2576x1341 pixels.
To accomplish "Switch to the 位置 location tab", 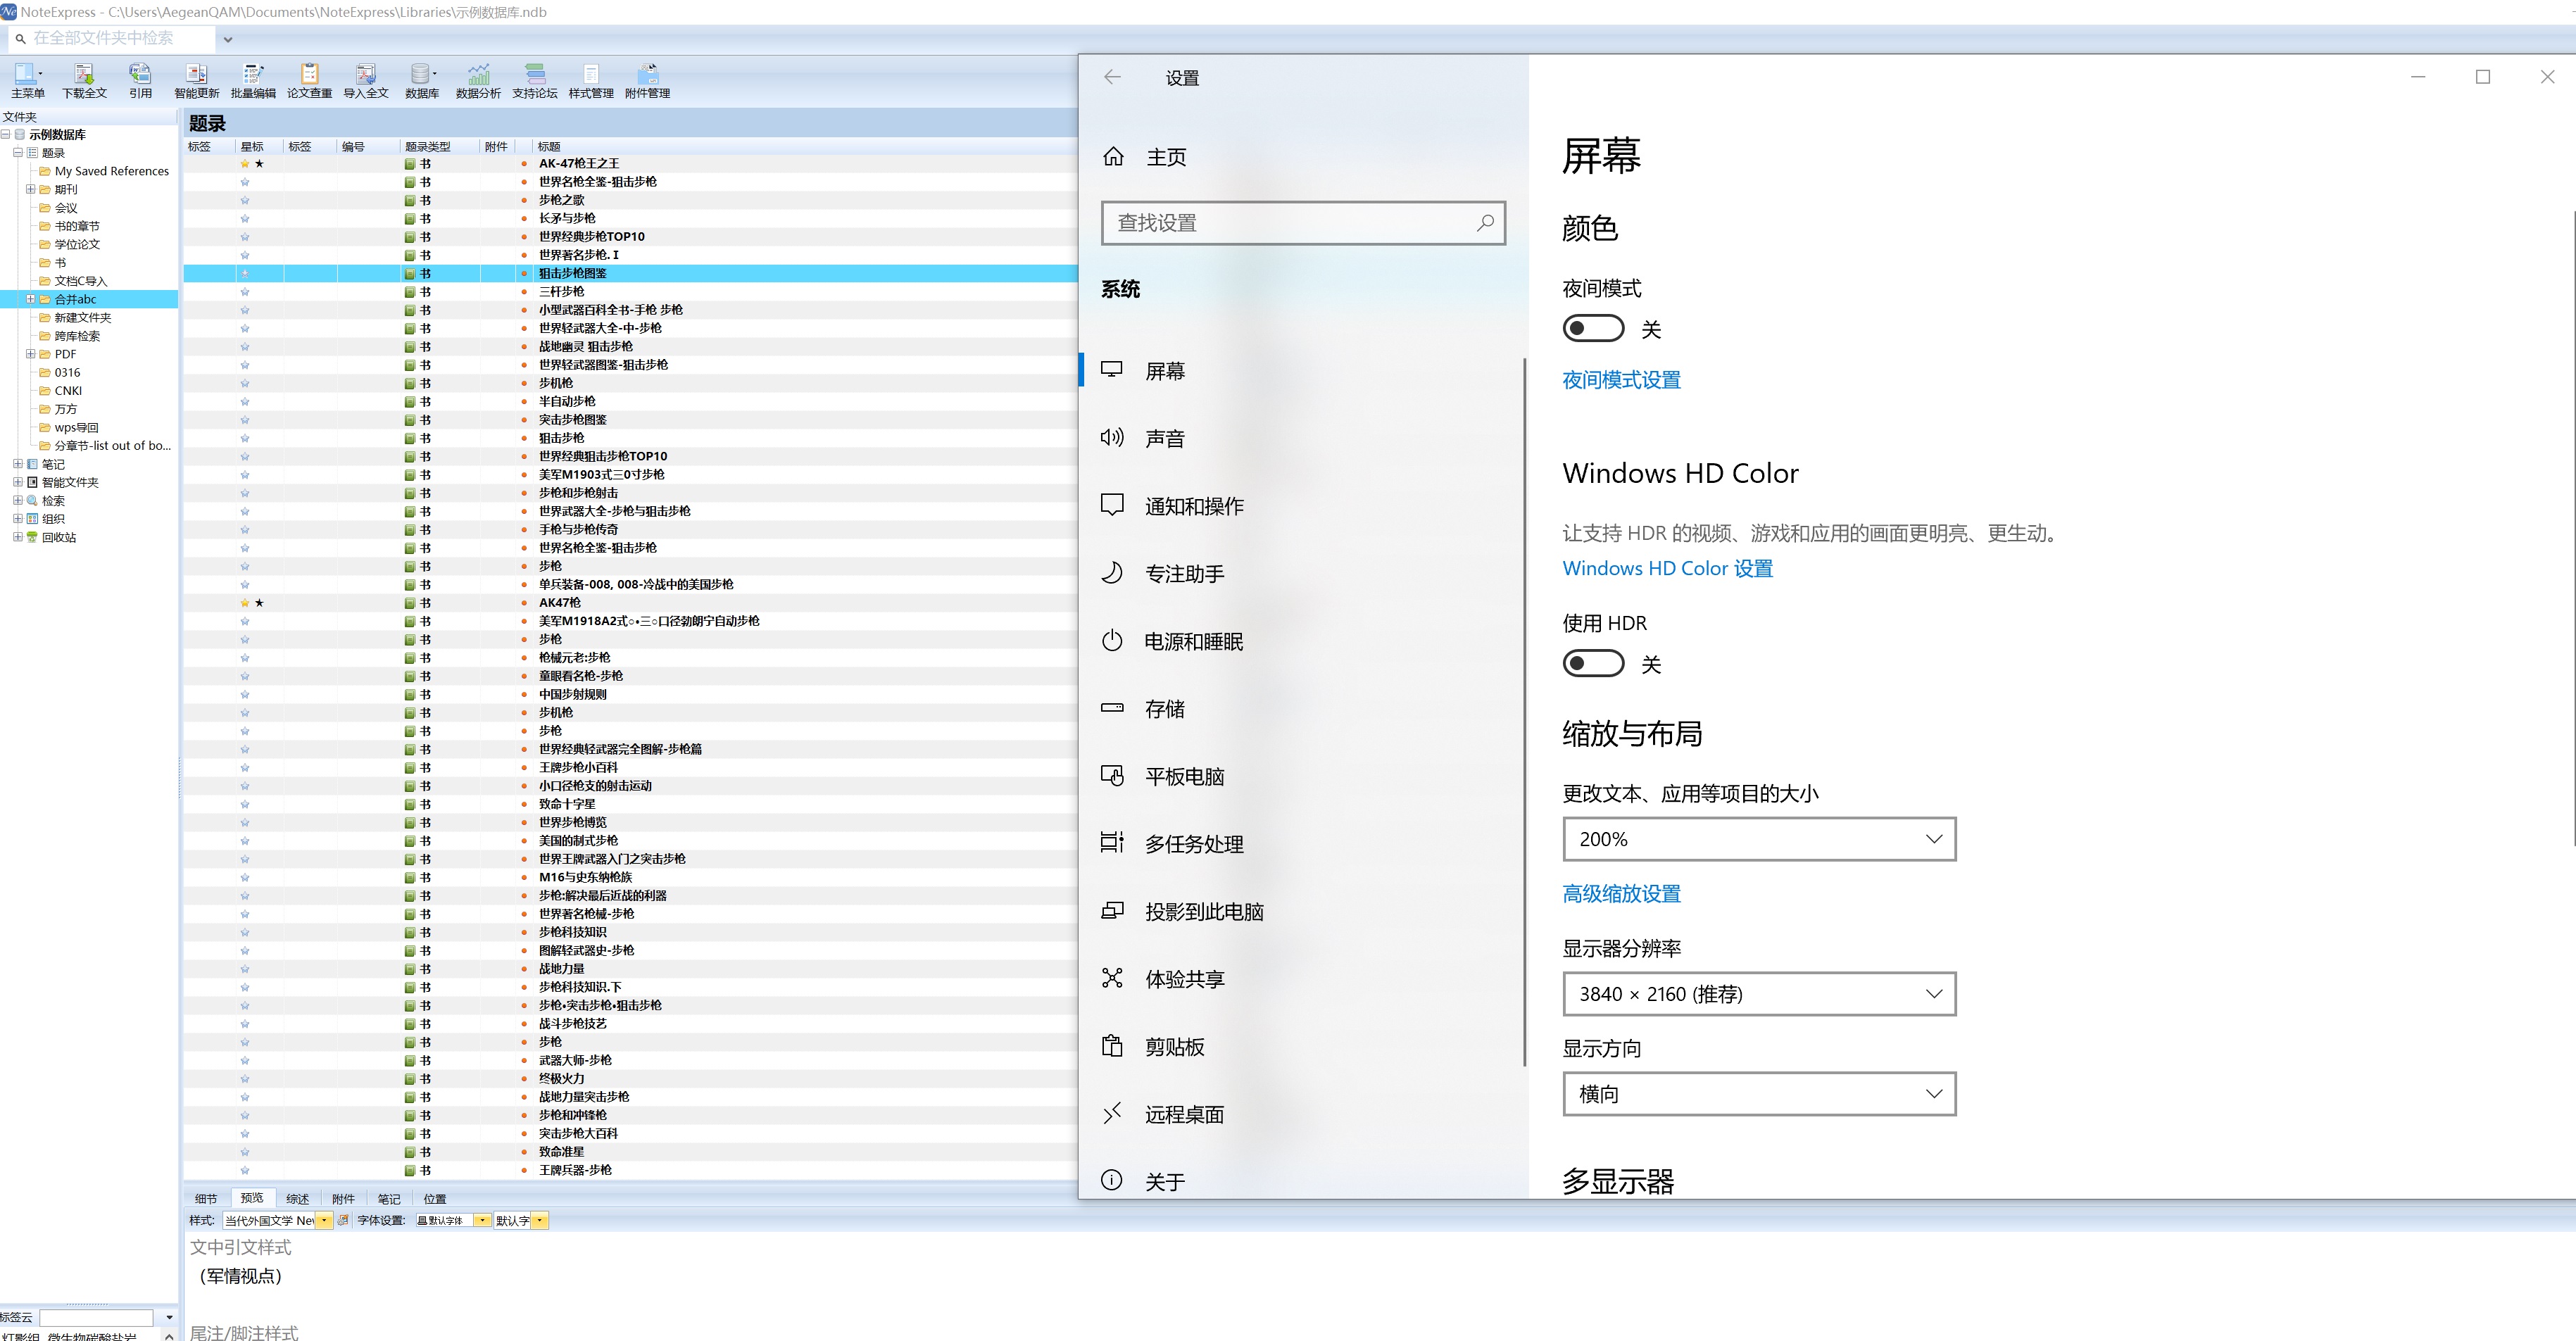I will [435, 1198].
